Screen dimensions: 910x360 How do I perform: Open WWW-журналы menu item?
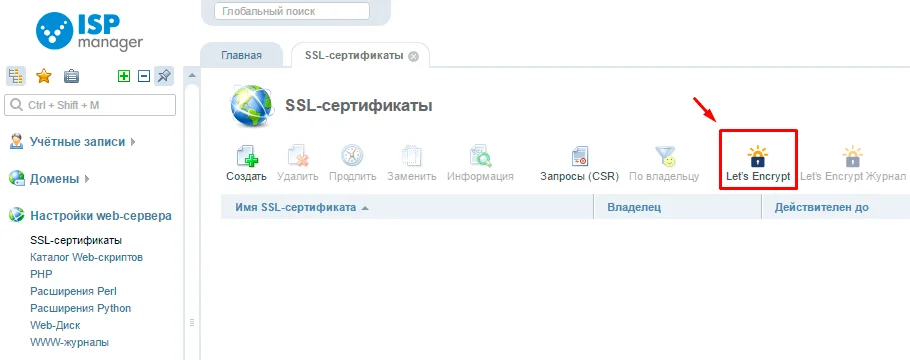coord(70,342)
